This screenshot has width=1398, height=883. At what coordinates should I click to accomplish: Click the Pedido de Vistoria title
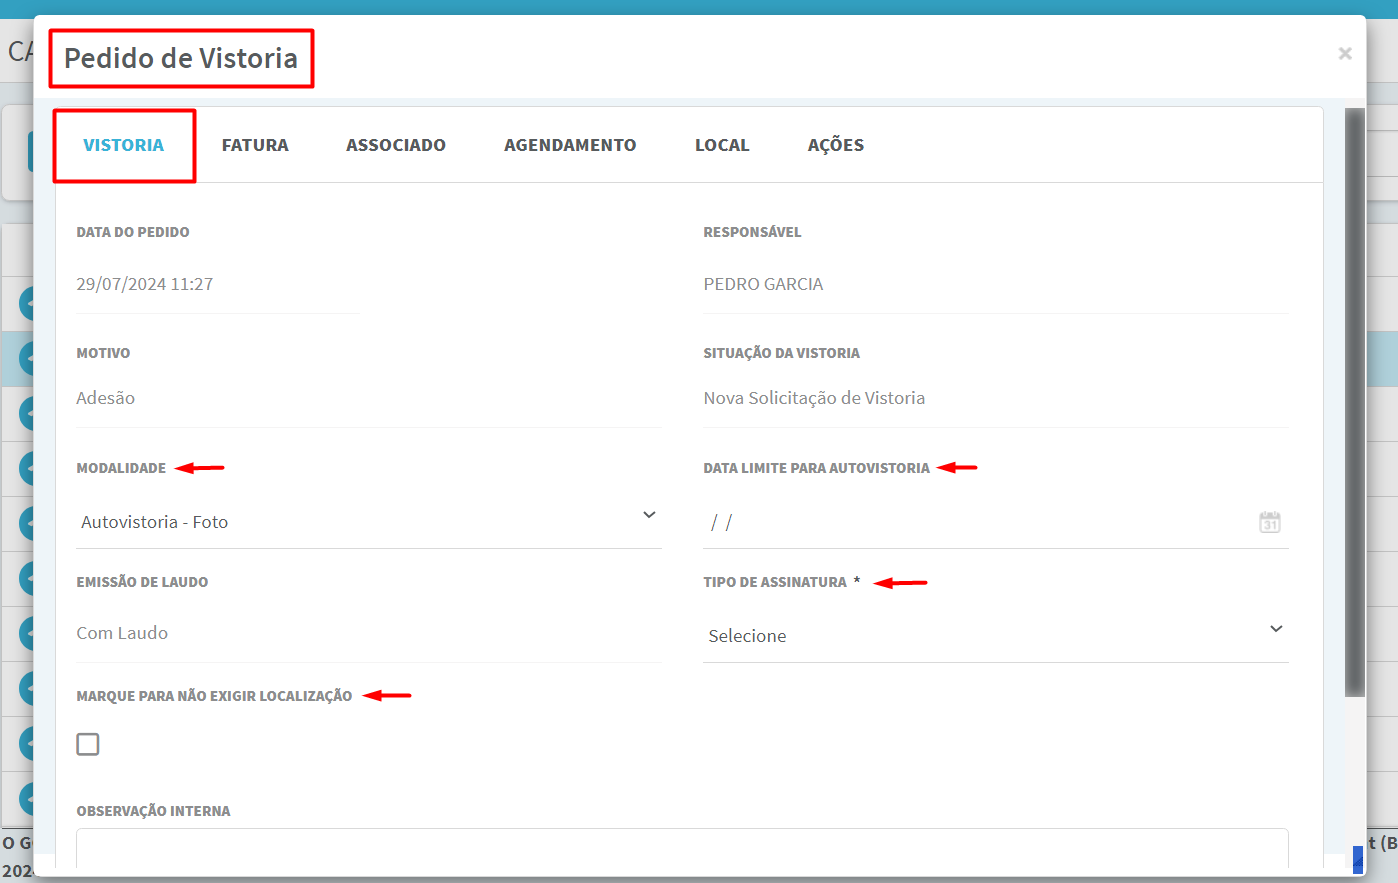click(181, 58)
